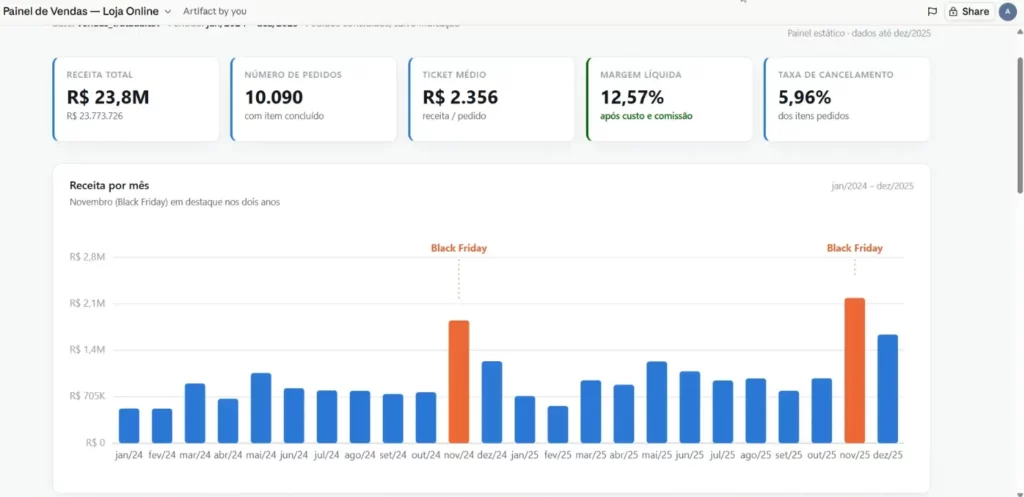Click the Receita Total card
Image resolution: width=1024 pixels, height=497 pixels.
[136, 99]
